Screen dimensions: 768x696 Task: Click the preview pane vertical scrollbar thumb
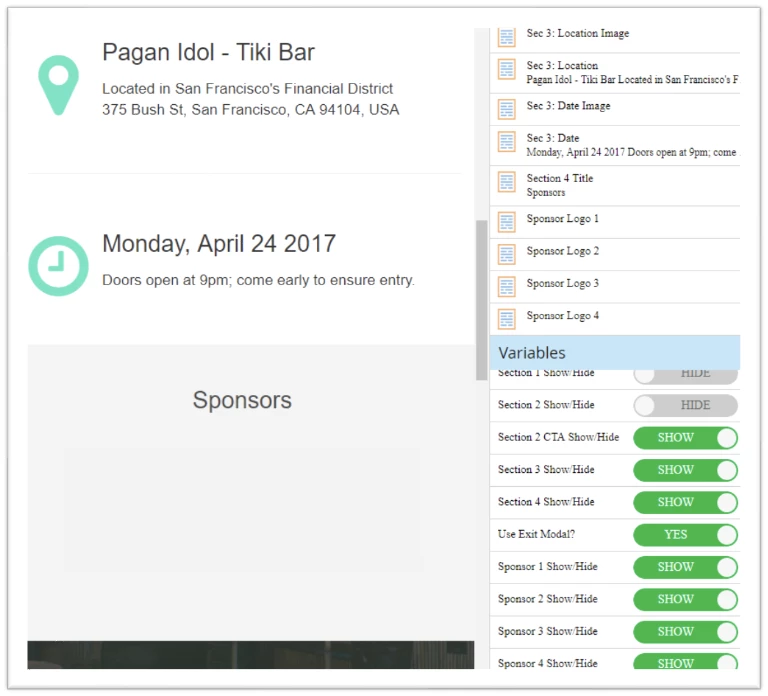481,300
